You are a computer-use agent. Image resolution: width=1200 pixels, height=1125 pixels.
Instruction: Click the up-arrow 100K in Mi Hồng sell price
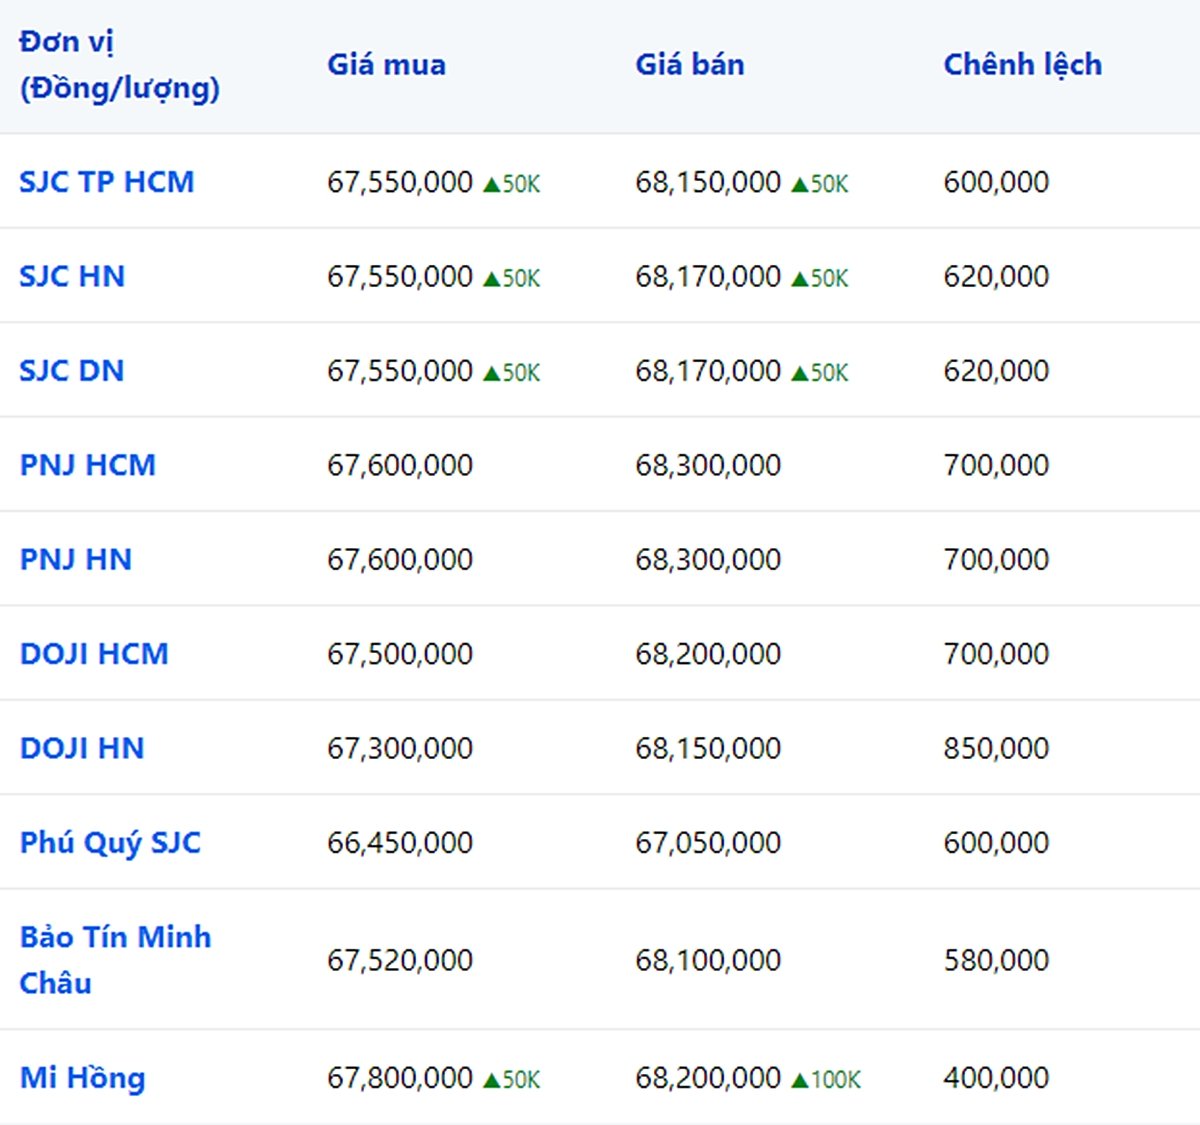click(825, 1080)
